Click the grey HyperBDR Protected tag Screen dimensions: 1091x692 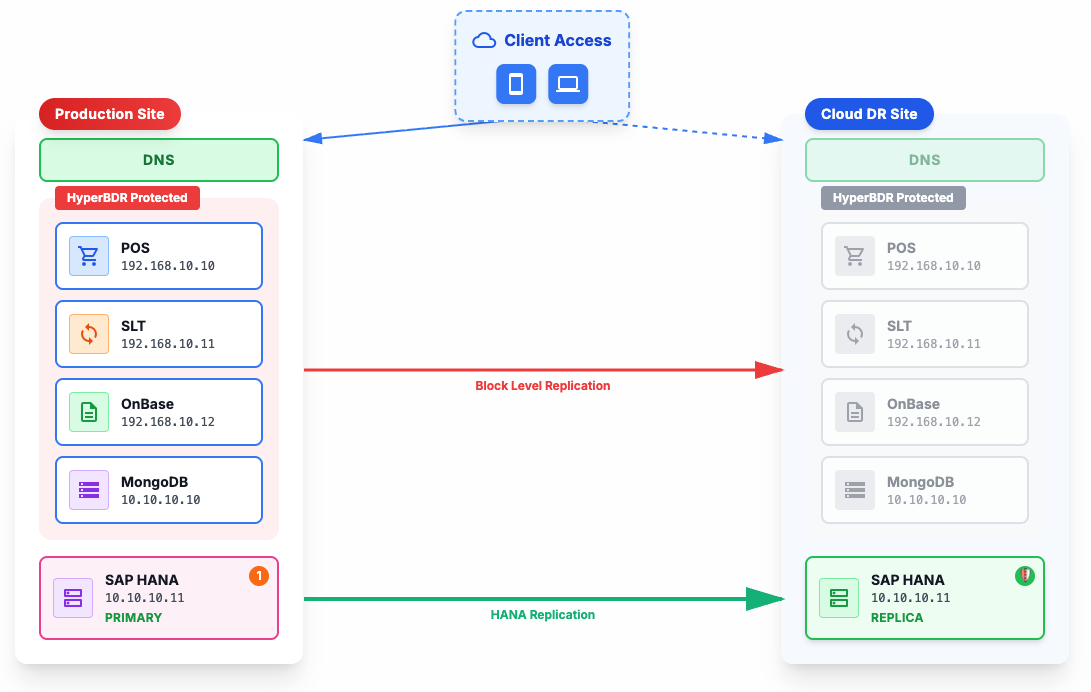[893, 198]
